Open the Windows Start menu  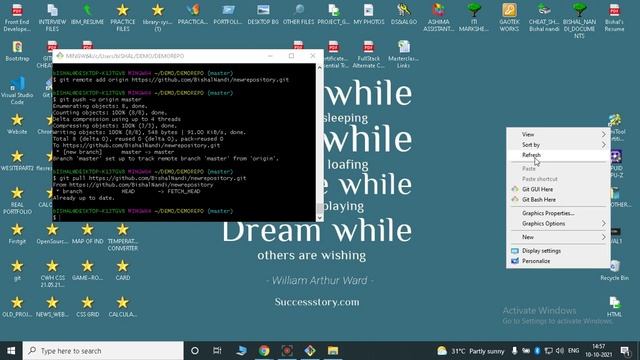point(11,351)
